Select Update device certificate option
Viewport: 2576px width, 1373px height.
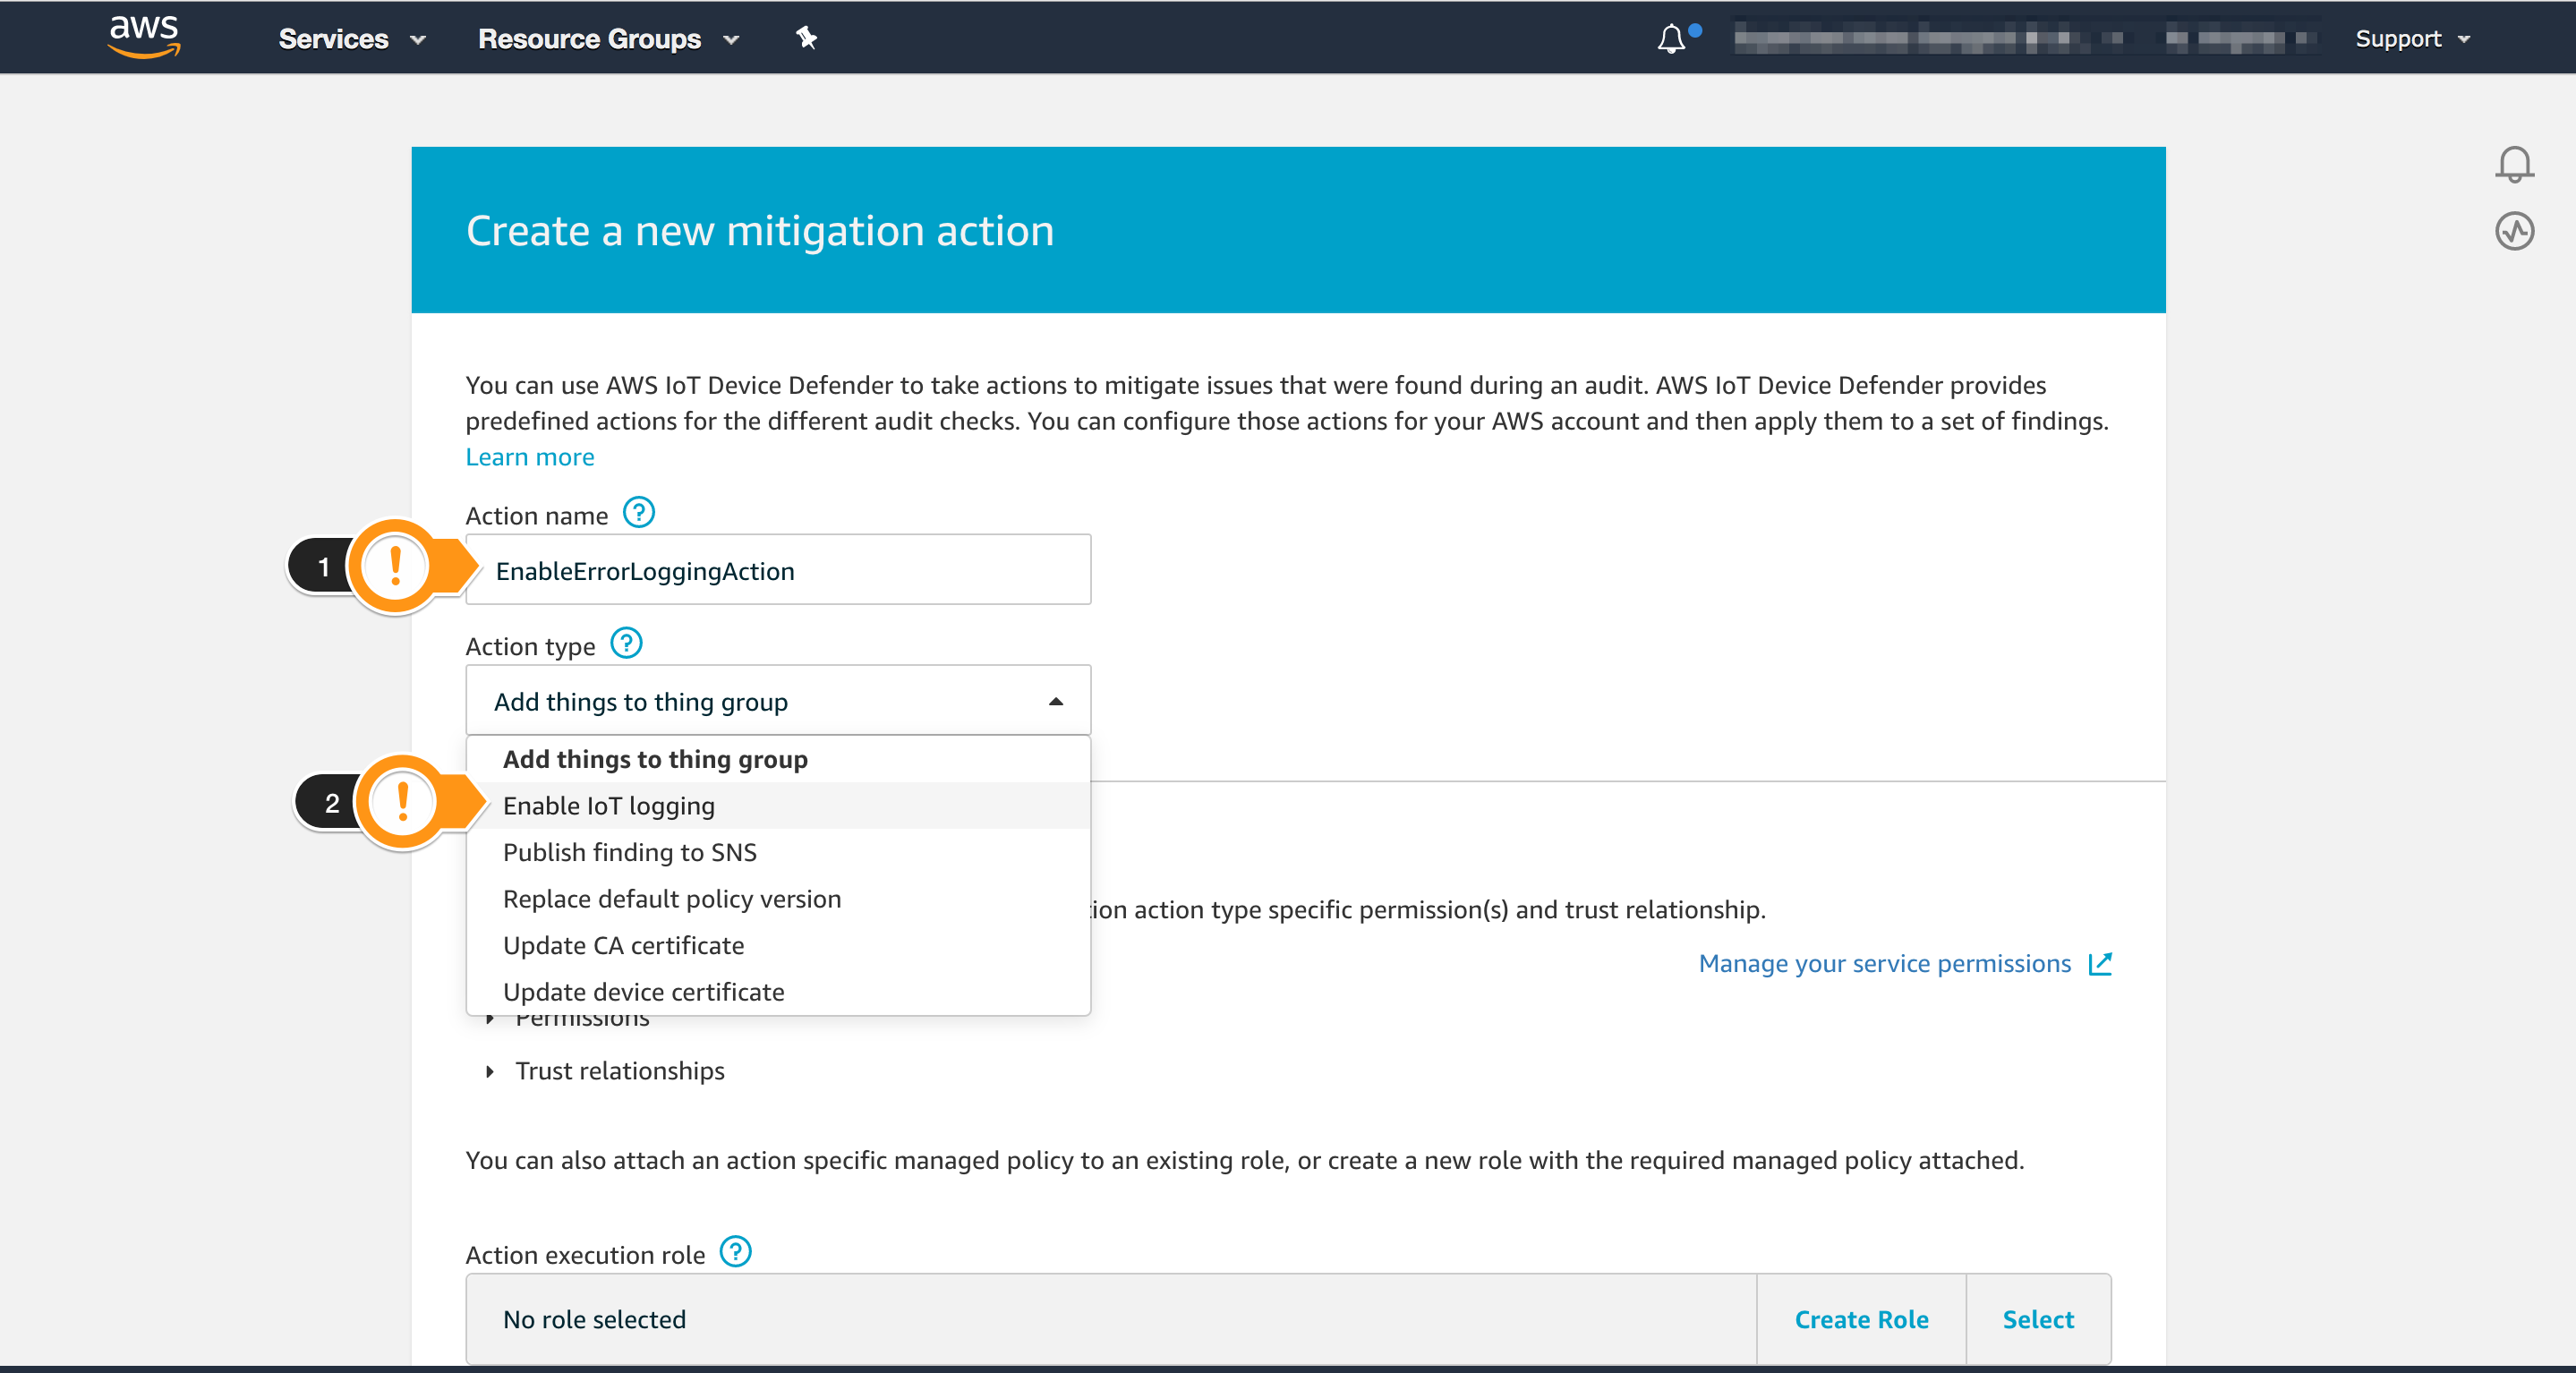(x=778, y=991)
